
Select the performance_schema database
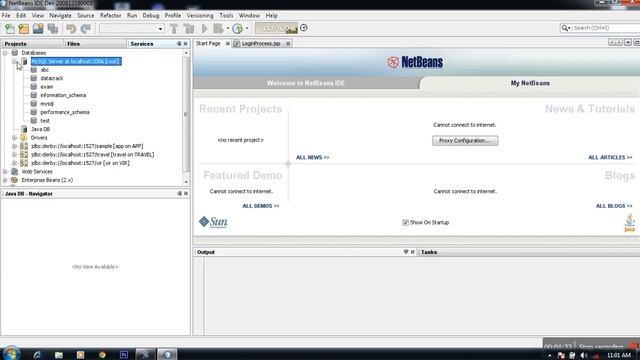[x=64, y=112]
